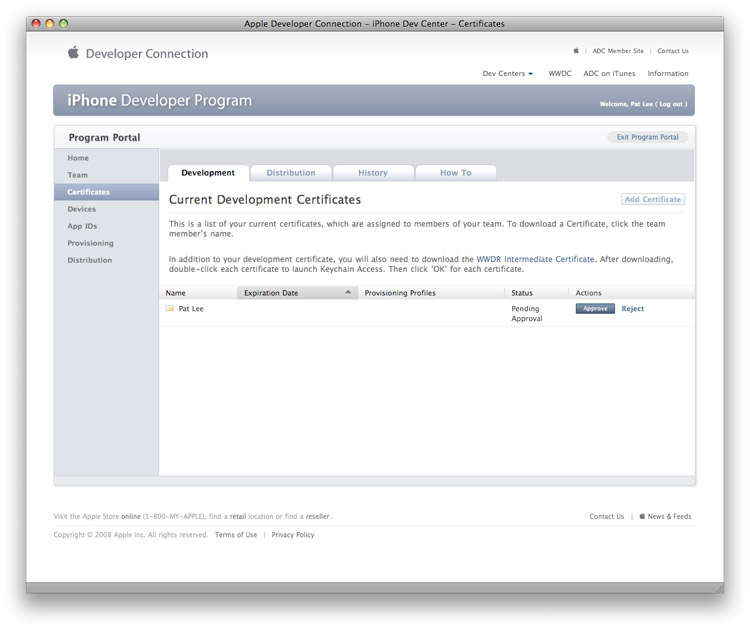Click the Program Portal heading

pos(104,137)
